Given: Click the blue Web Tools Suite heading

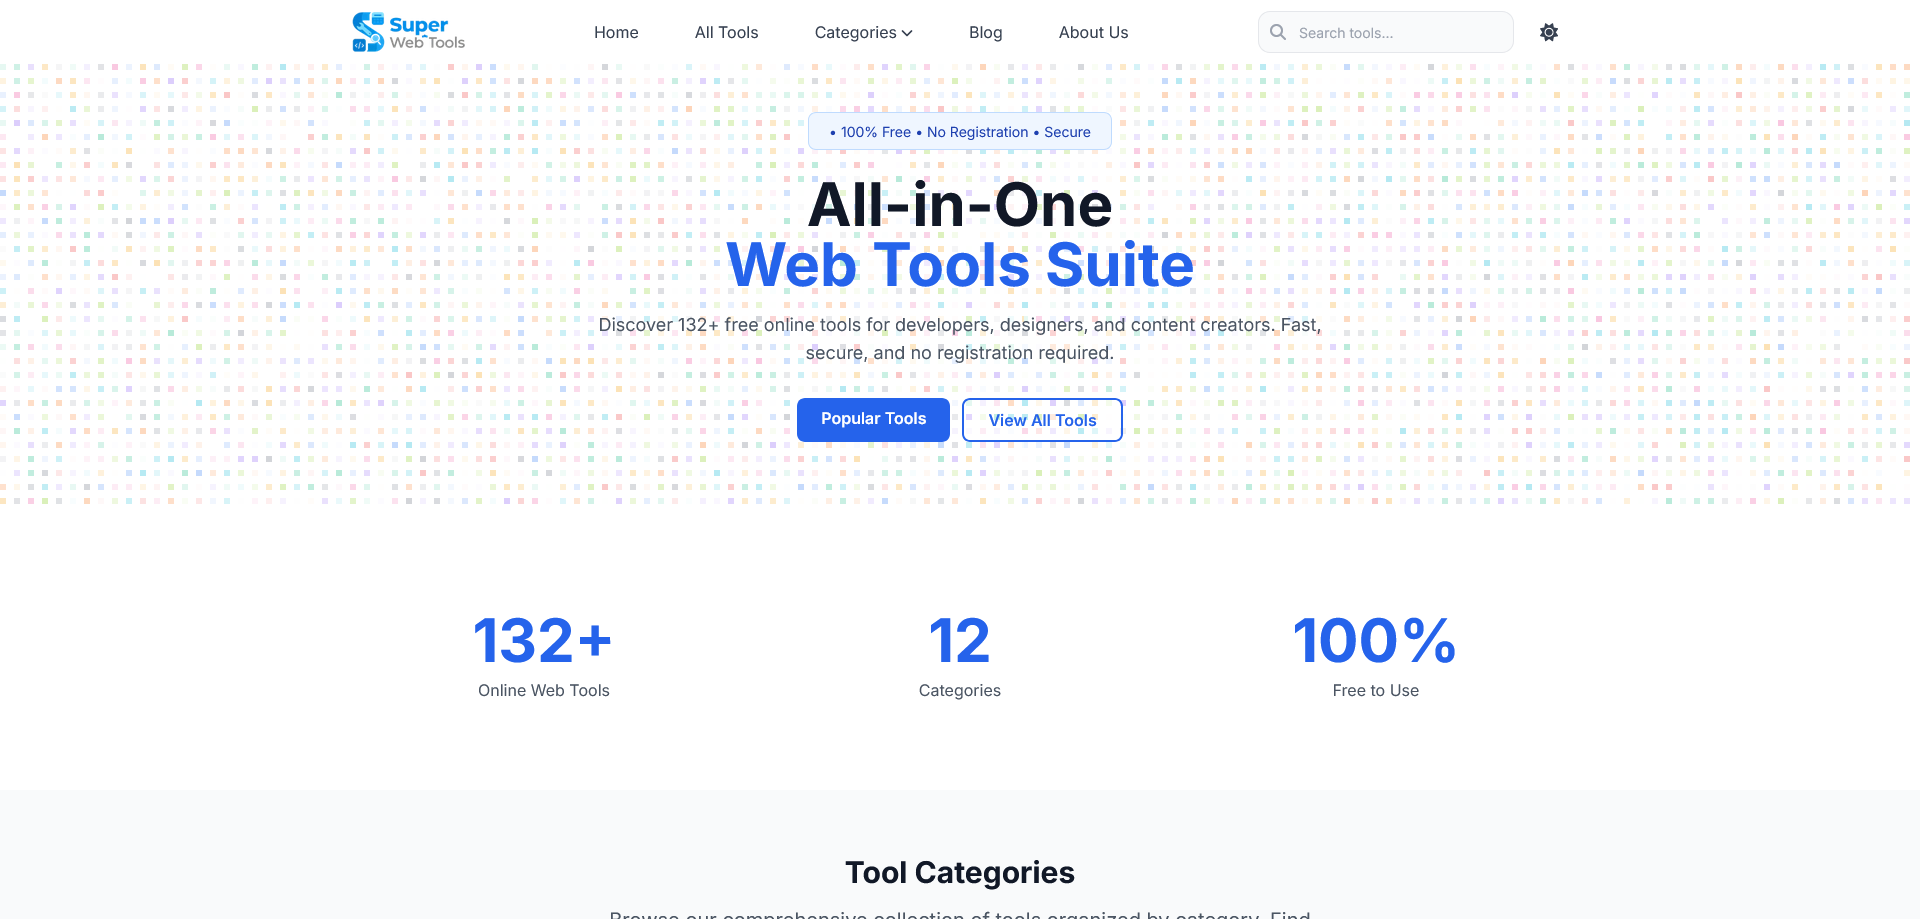Looking at the screenshot, I should pos(959,265).
